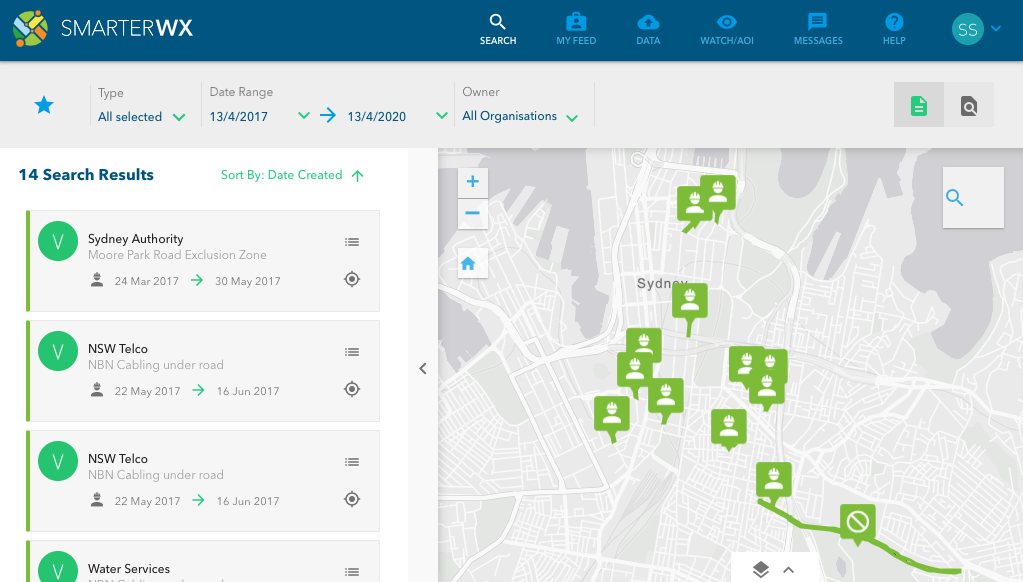Screen dimensions: 1023x582
Task: Click the SmarterWX logo
Action: click(103, 28)
